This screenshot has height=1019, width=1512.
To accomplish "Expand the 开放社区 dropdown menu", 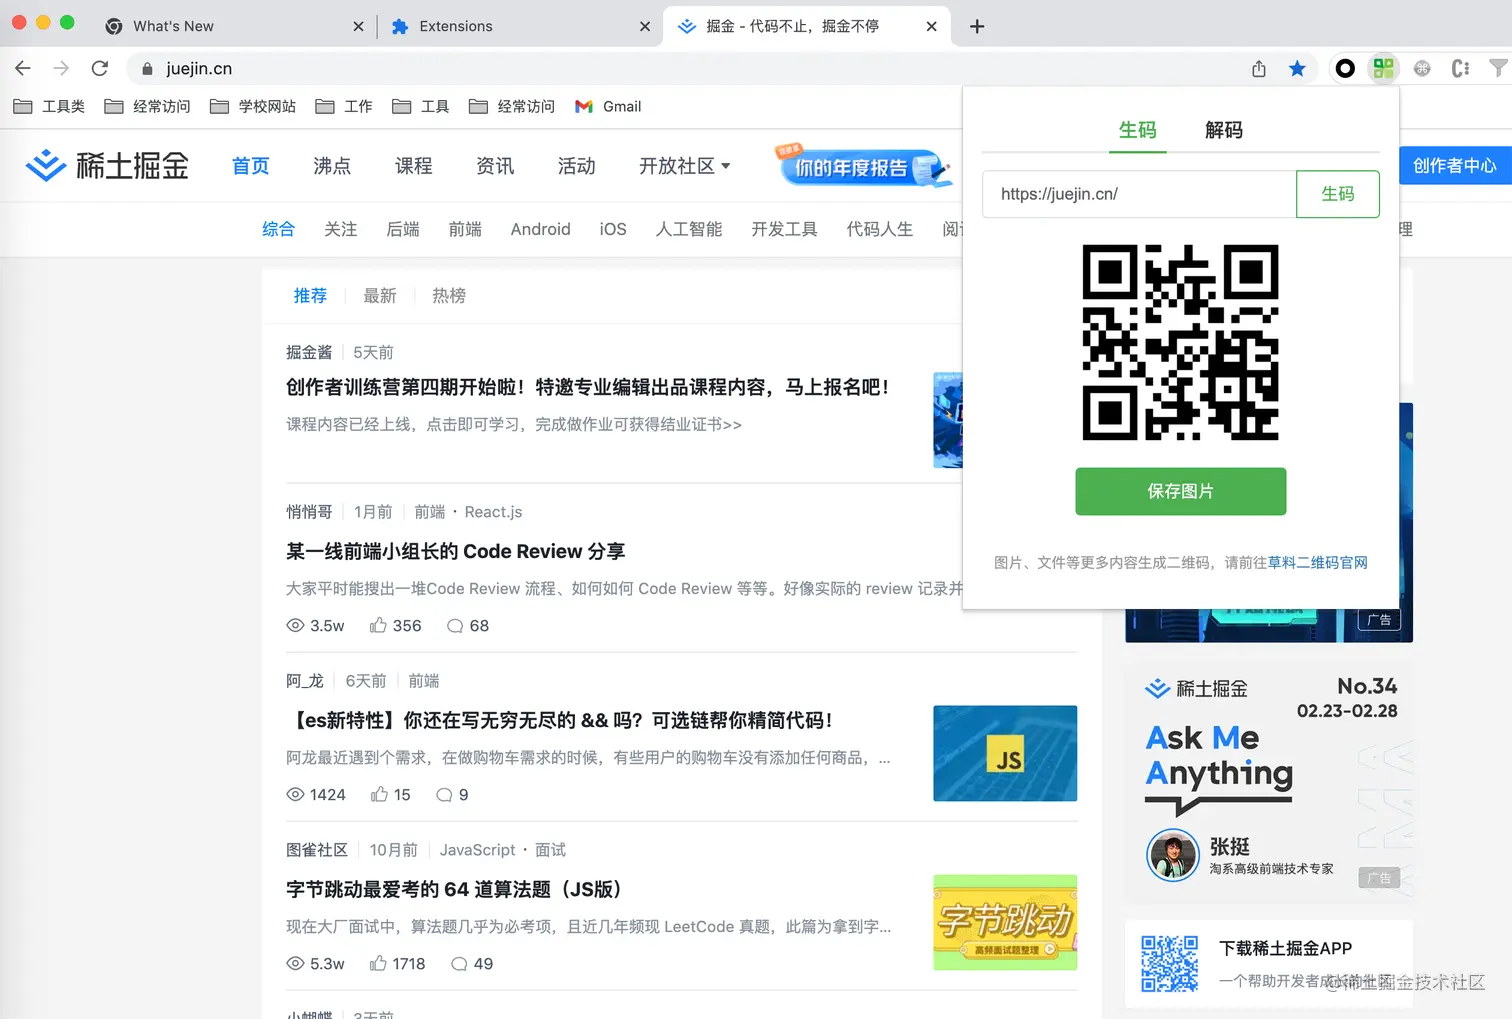I will pyautogui.click(x=685, y=166).
